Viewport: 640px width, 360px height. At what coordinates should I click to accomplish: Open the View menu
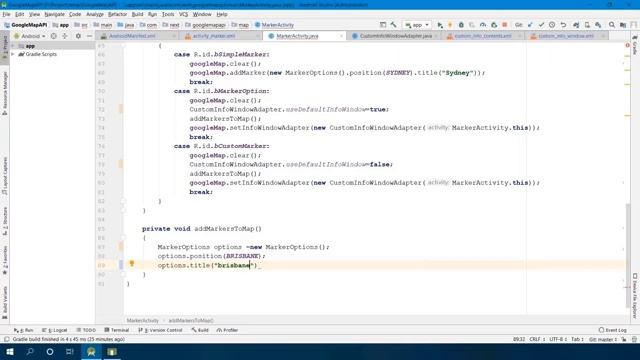[34, 14]
